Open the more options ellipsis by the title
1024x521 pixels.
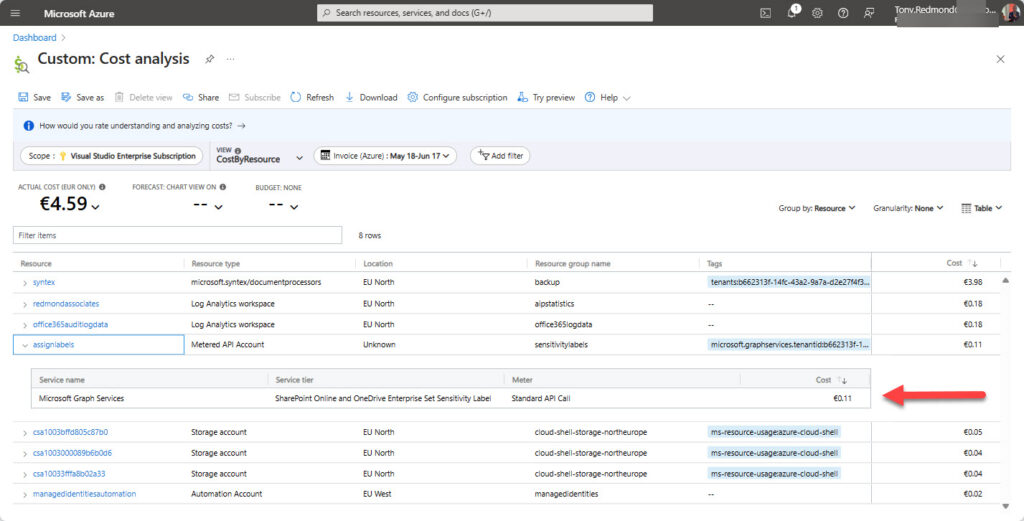pyautogui.click(x=231, y=59)
